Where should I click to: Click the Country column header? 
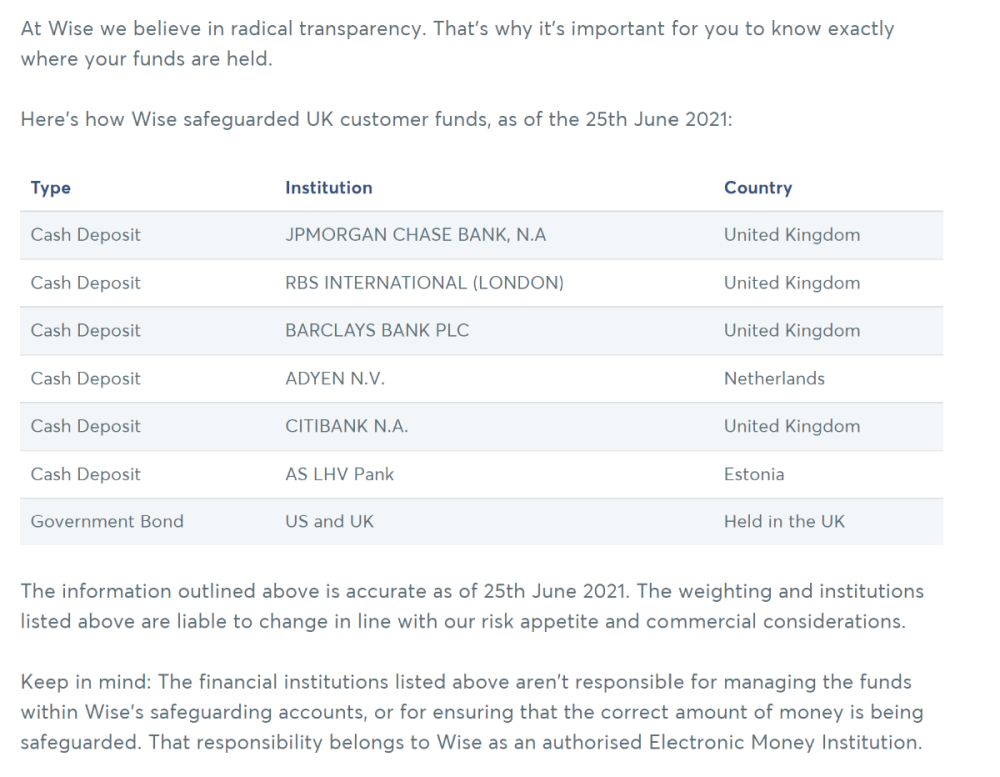pyautogui.click(x=757, y=188)
